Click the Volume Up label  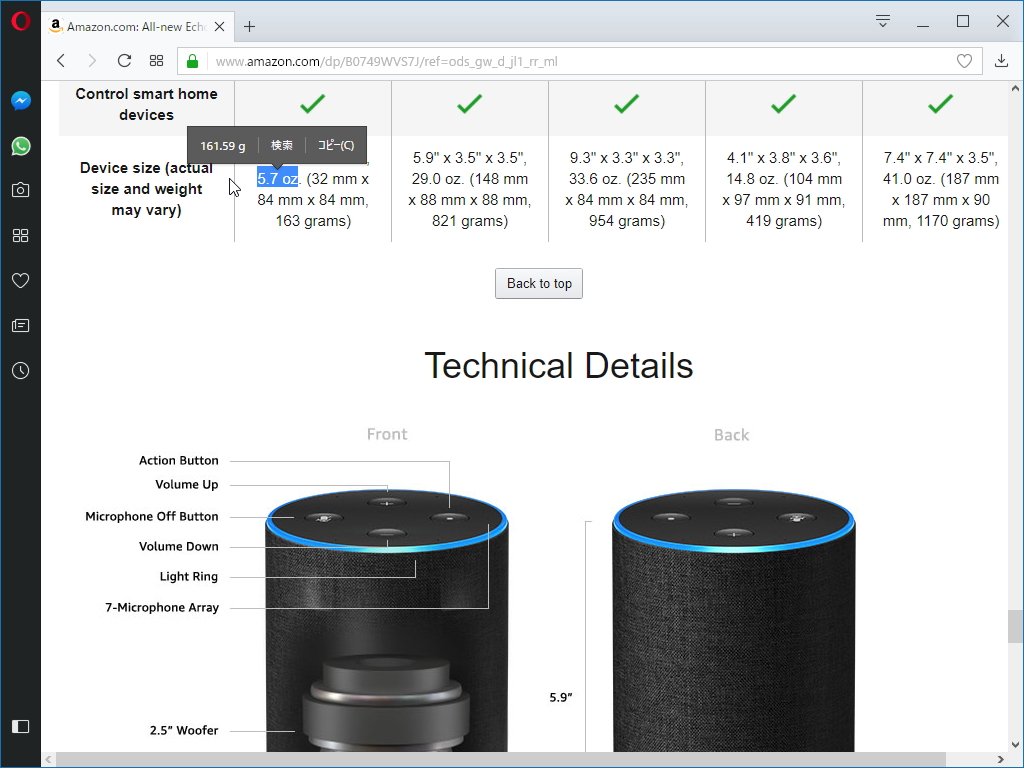(x=187, y=485)
